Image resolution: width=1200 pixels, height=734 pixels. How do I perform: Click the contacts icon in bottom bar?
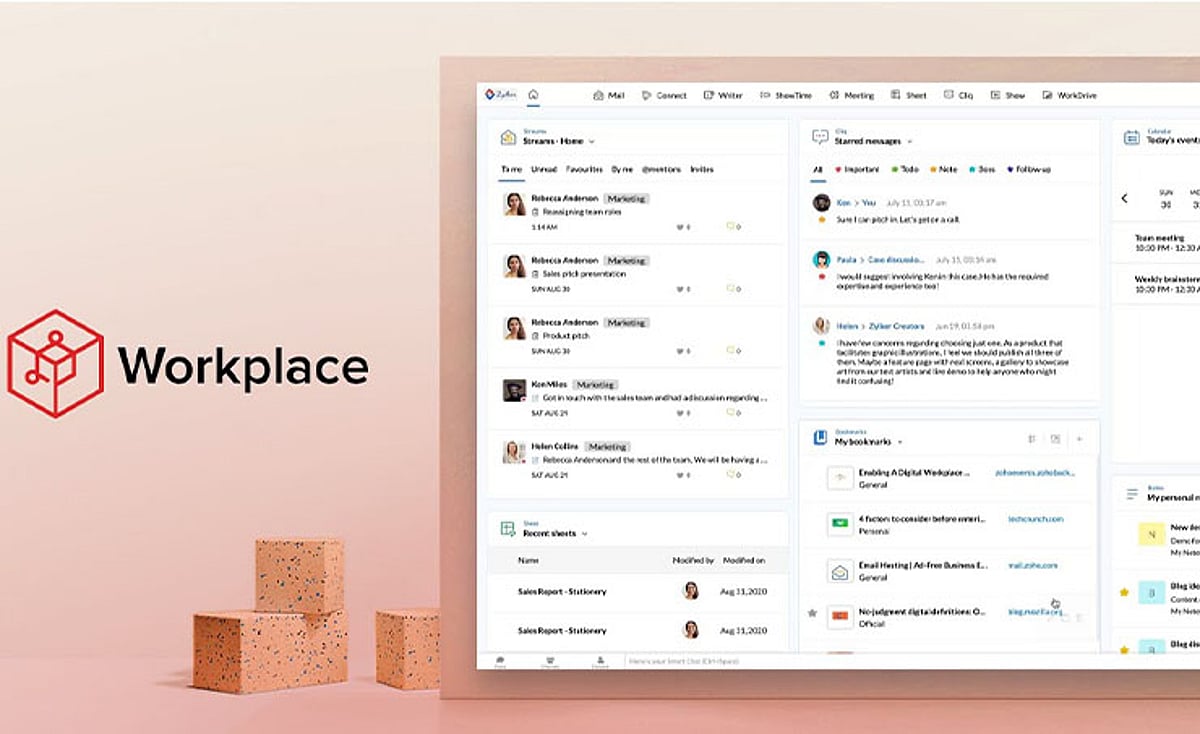[600, 661]
